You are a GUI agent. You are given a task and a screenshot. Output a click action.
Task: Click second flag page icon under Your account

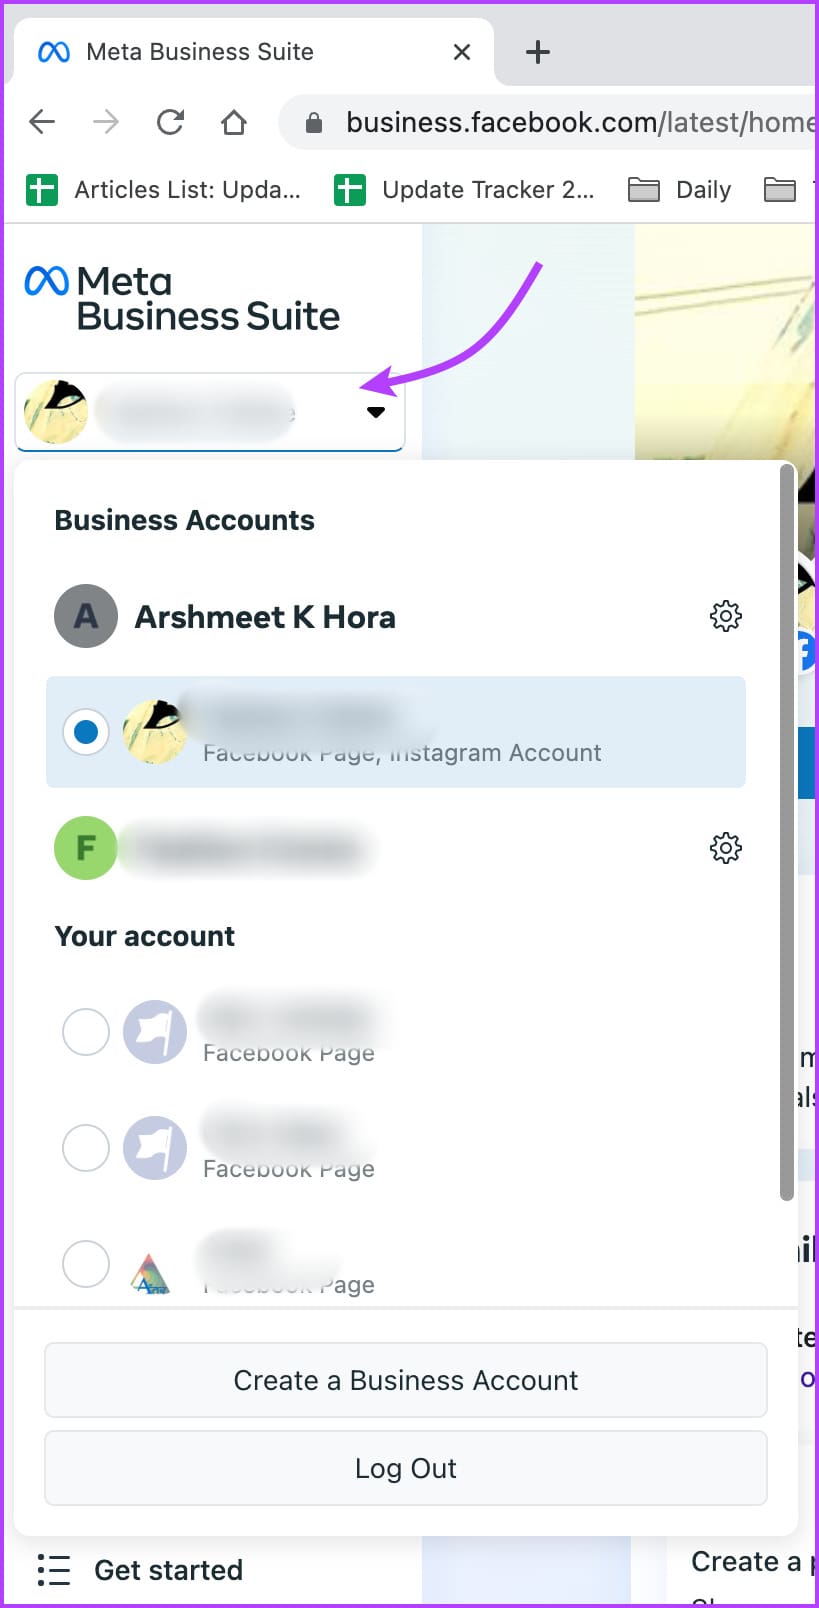point(155,1148)
